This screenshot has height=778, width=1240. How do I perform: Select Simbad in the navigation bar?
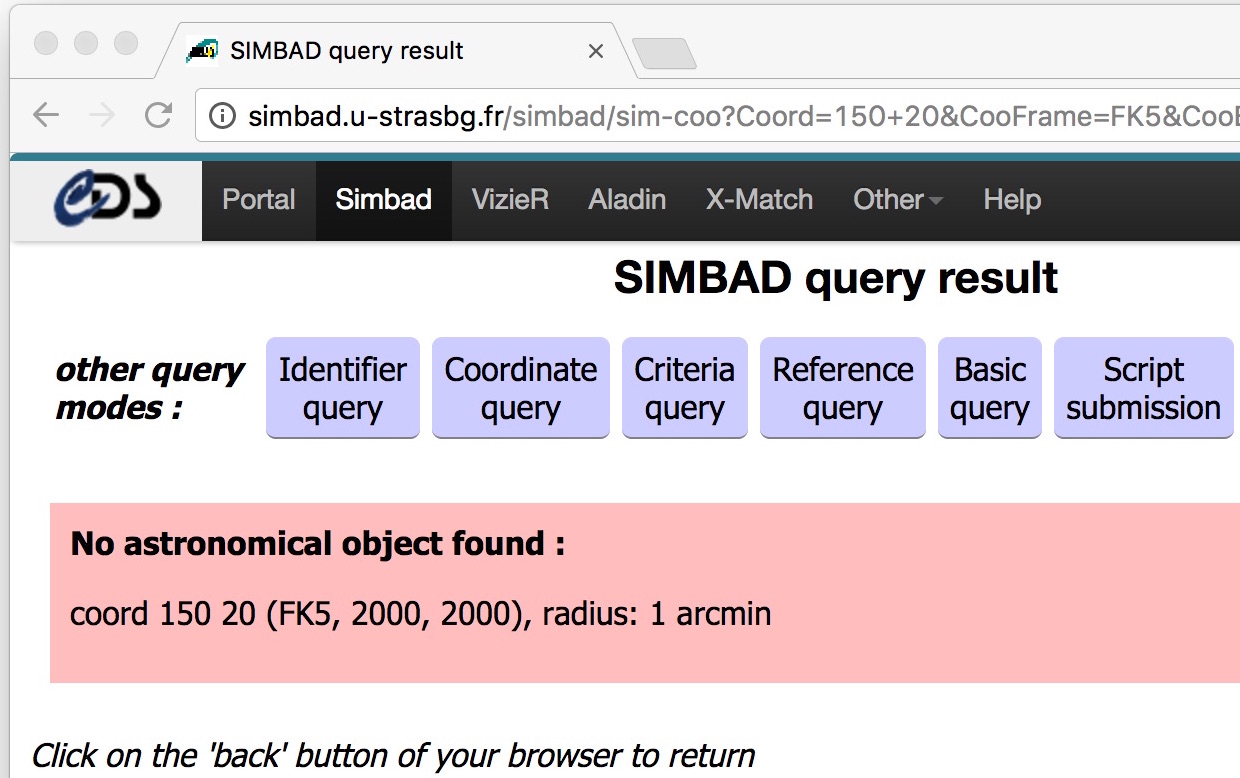click(x=384, y=200)
